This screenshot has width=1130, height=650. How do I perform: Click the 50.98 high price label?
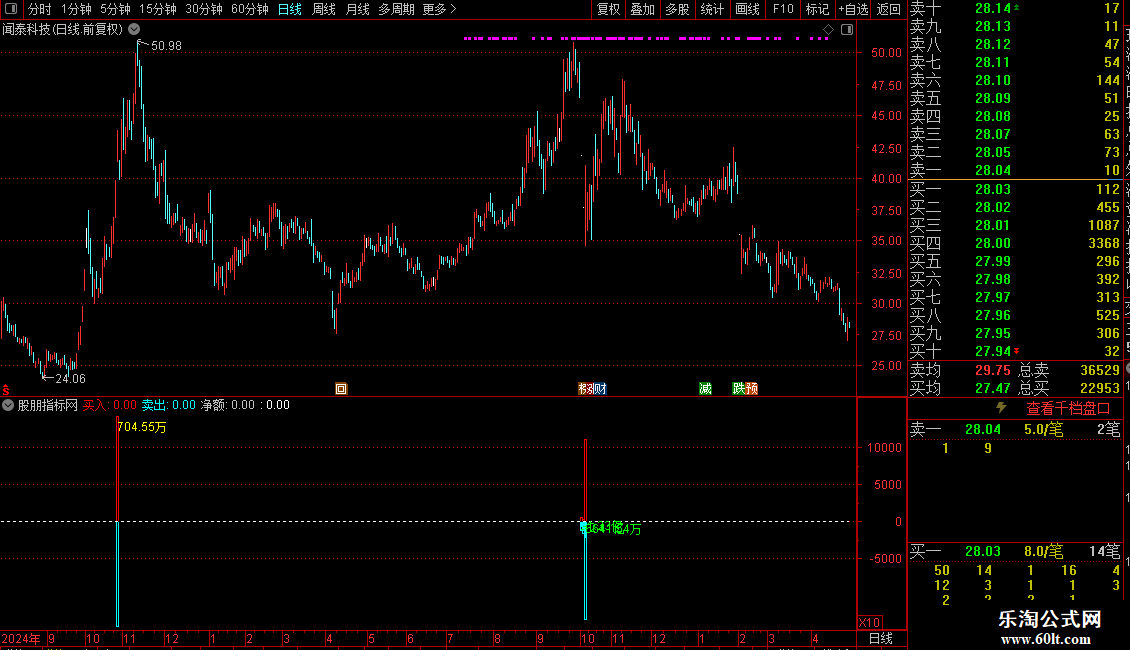tap(166, 46)
